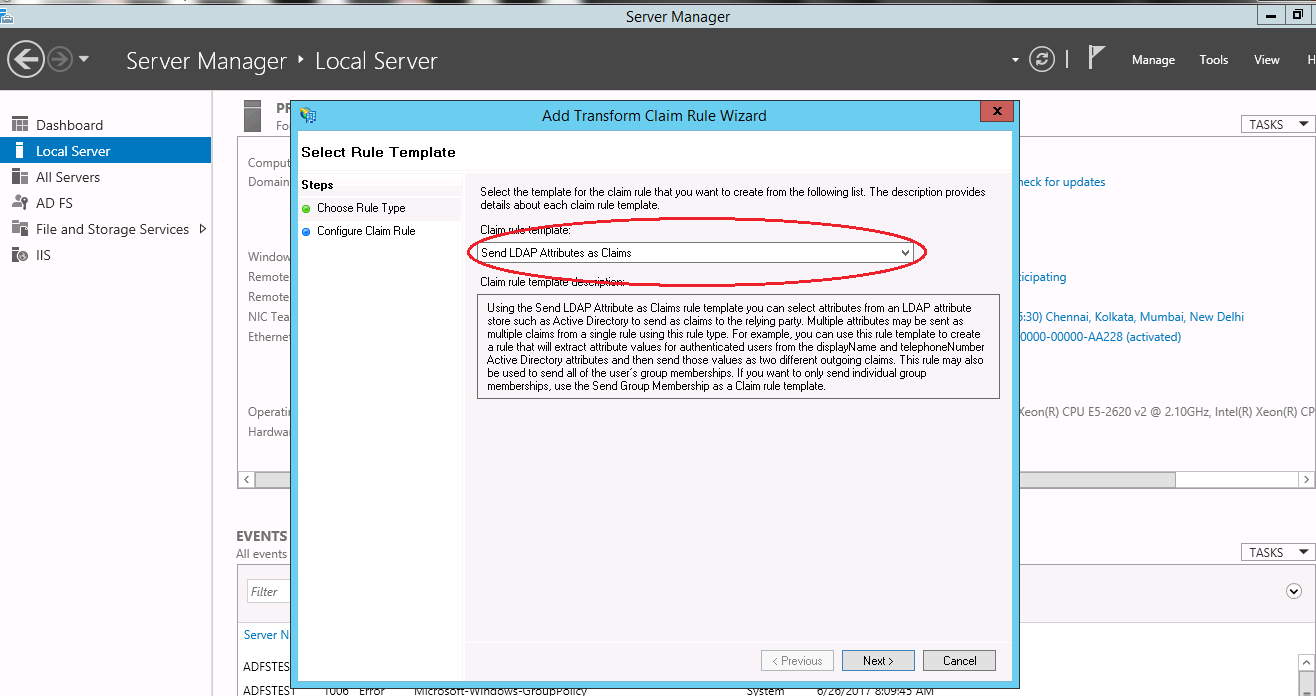The height and width of the screenshot is (696, 1316).
Task: Click the refresh icon in header
Action: click(x=1042, y=59)
